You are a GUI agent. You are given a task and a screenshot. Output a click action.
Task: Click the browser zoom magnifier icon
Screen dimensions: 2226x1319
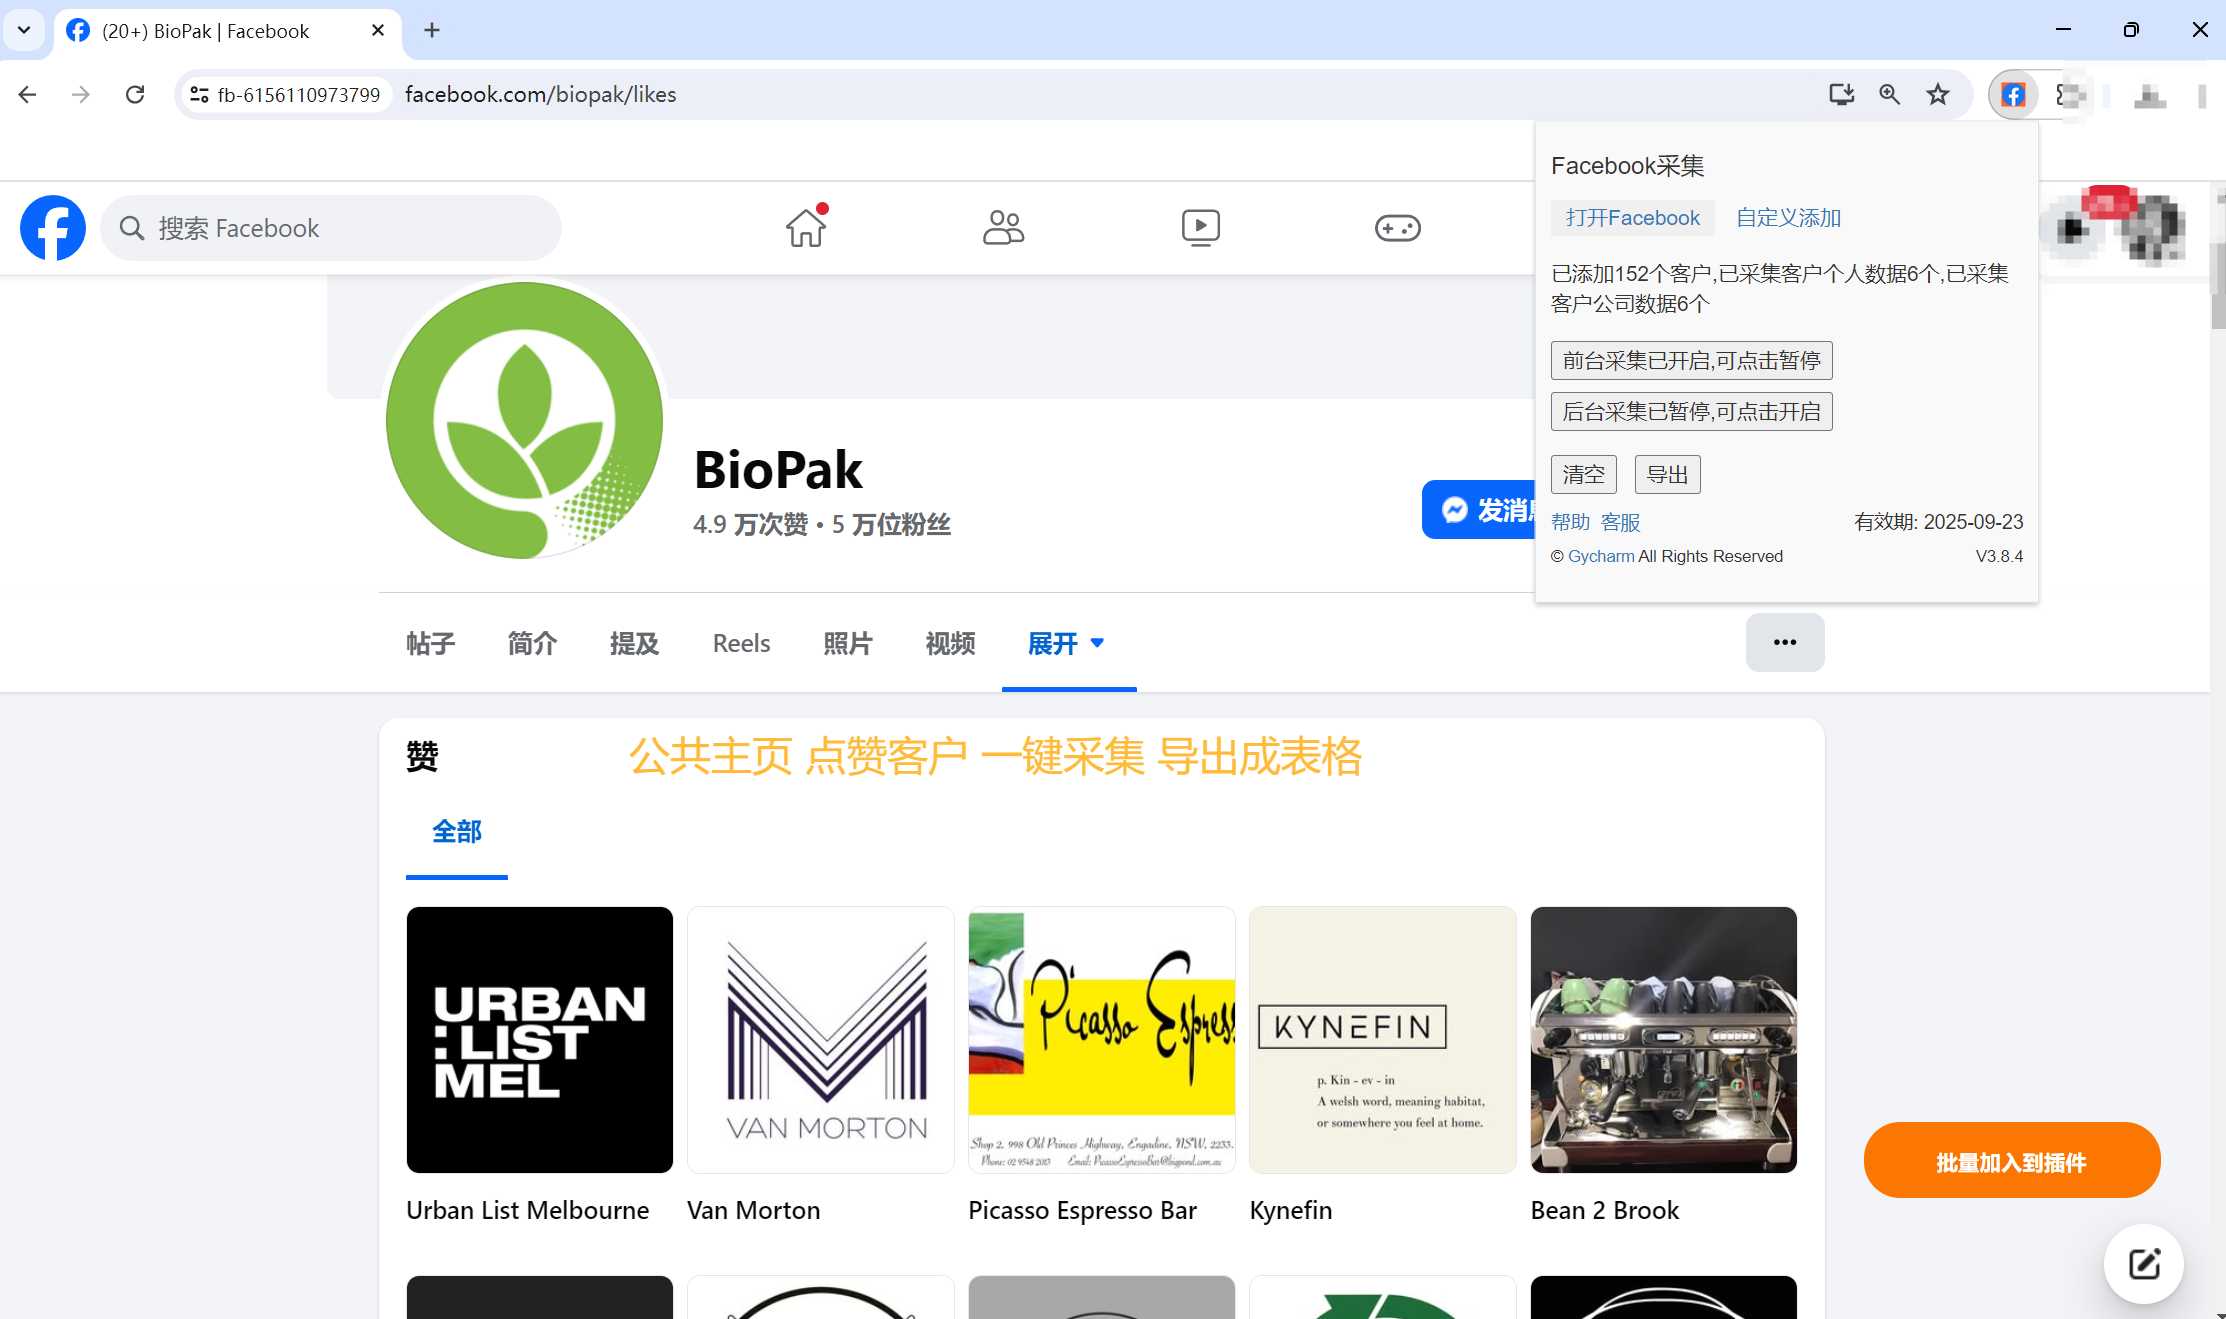click(x=1889, y=95)
